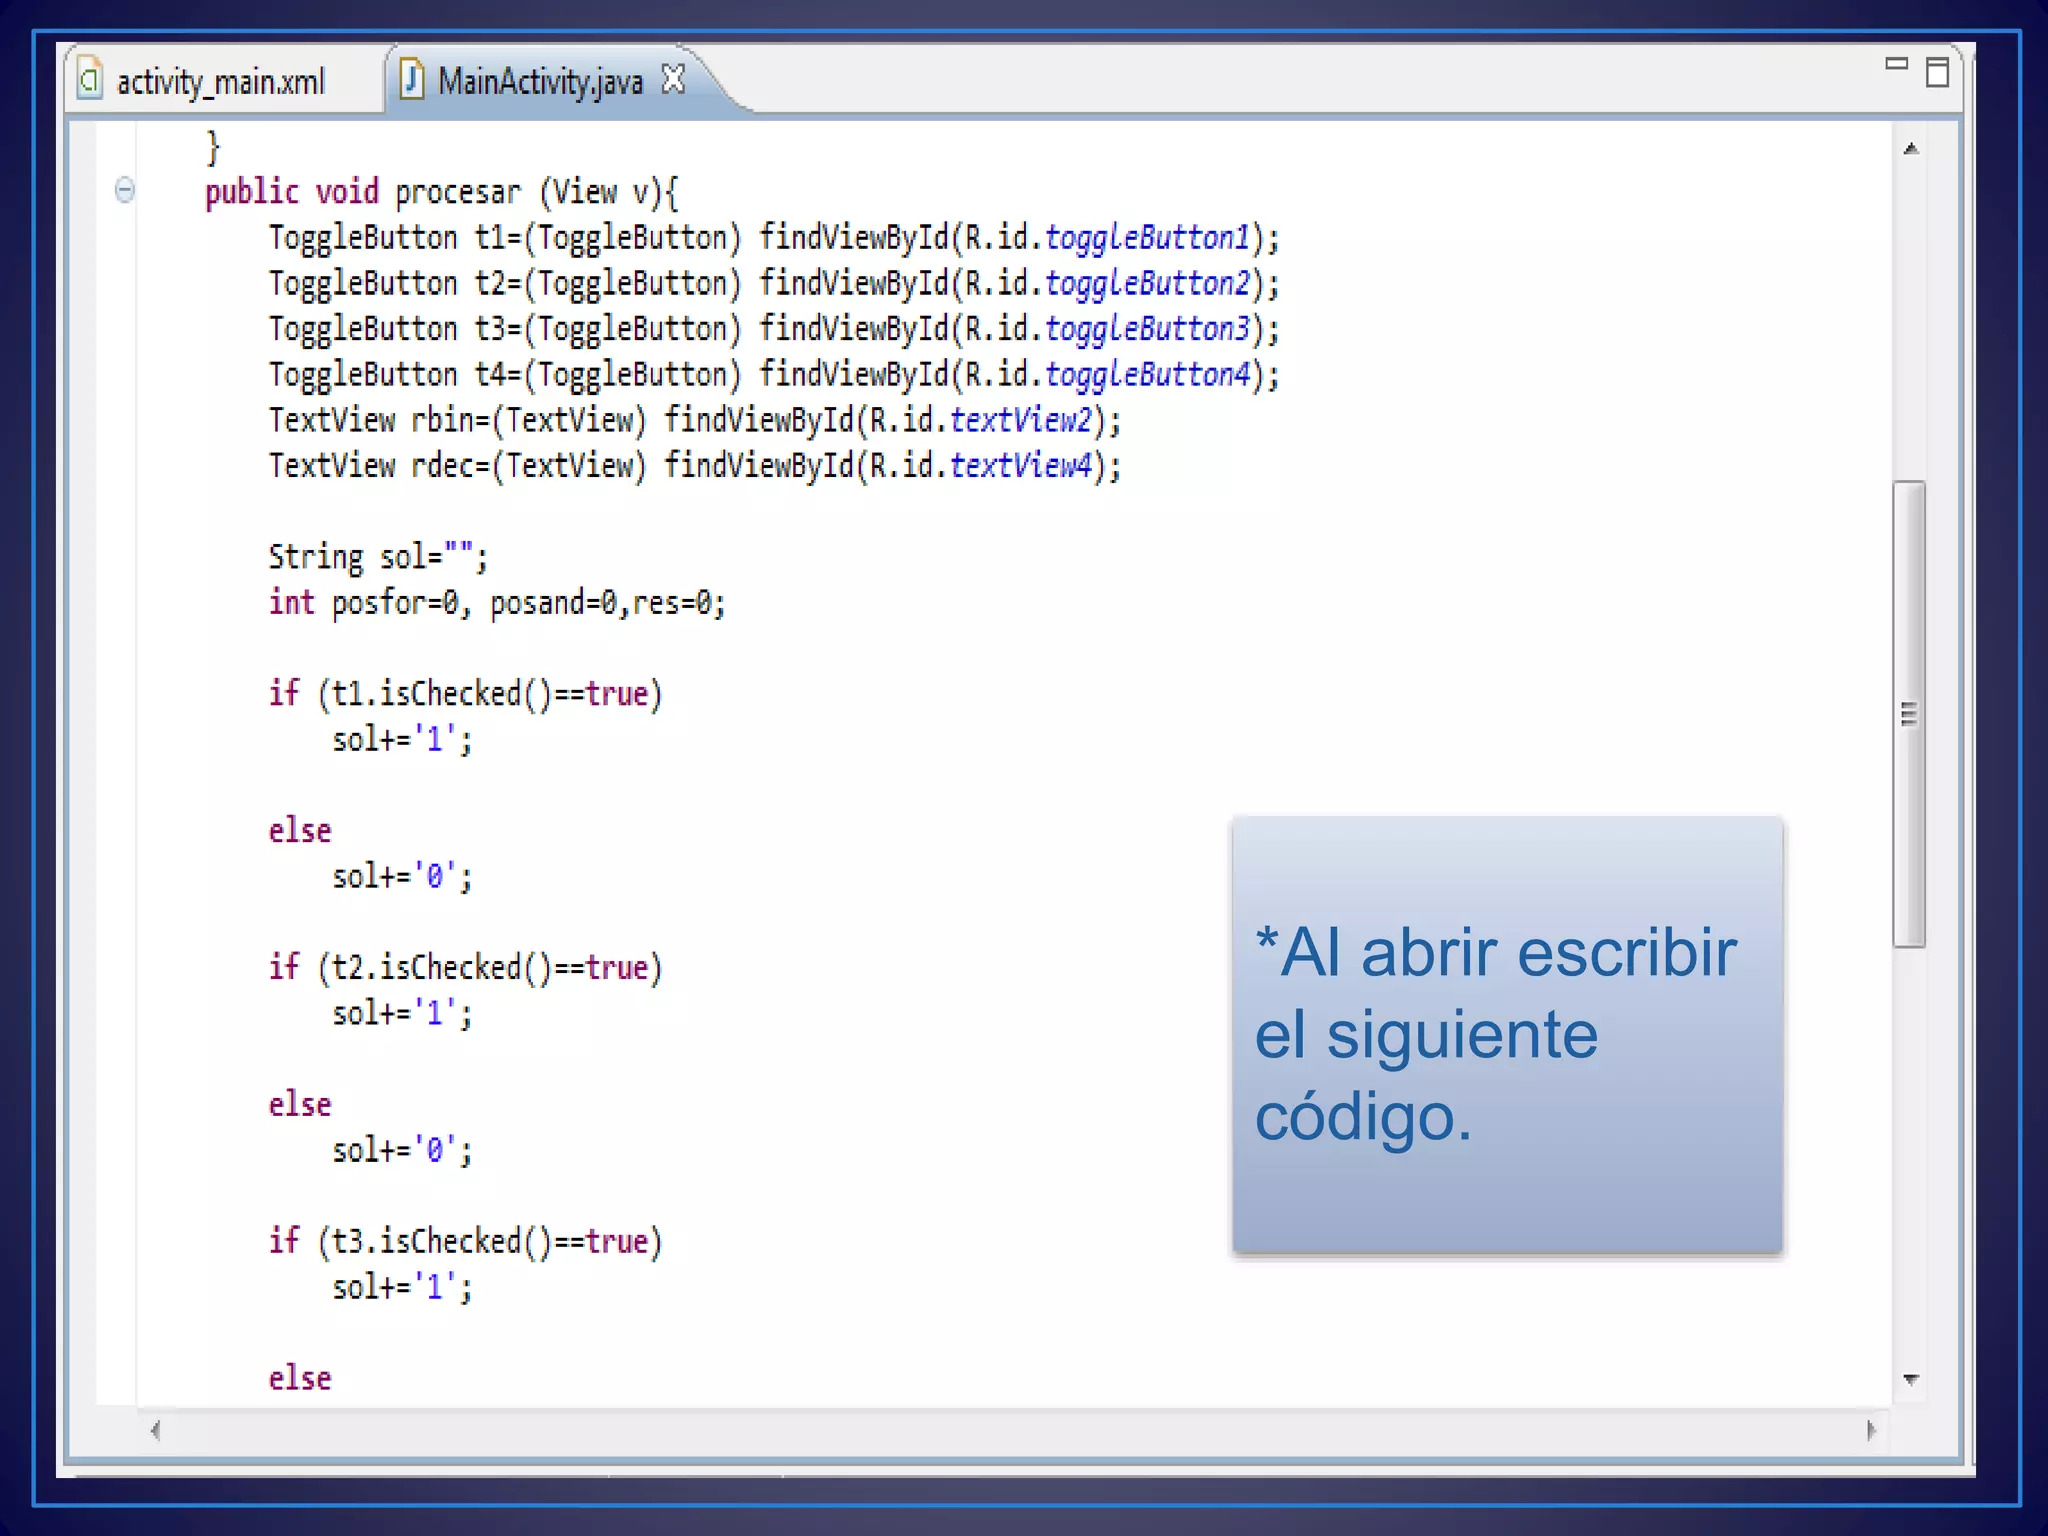
Task: Click the horizontal scrollbar right arrow
Action: (1871, 1431)
